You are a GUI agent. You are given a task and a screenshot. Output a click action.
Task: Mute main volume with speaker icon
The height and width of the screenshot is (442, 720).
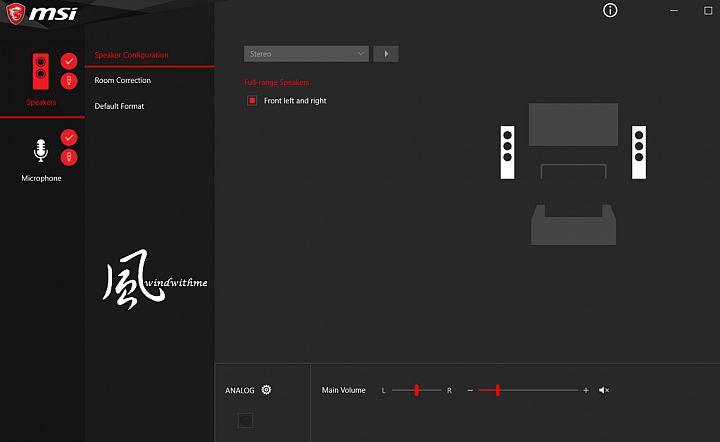click(604, 390)
